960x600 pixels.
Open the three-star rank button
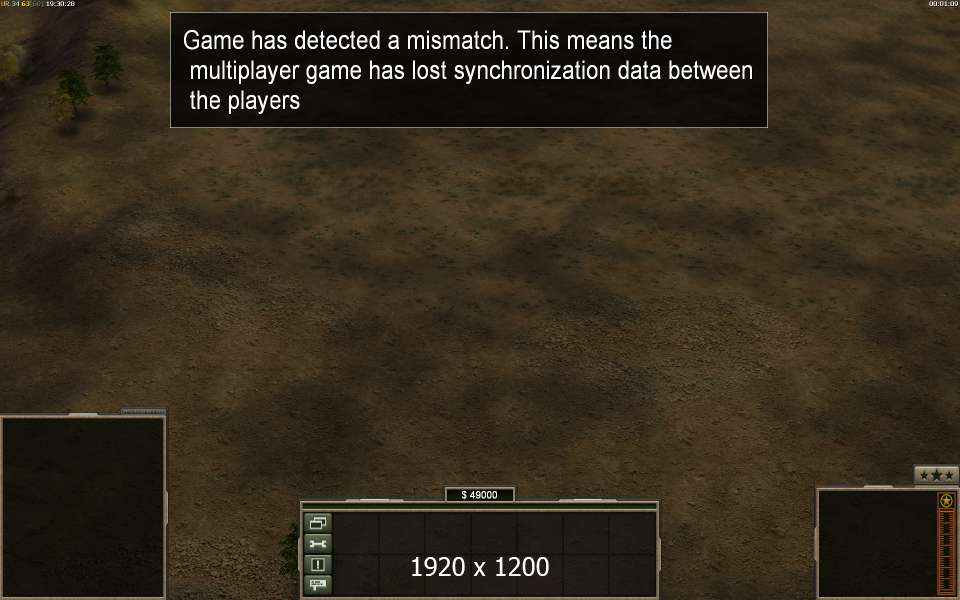(x=936, y=475)
